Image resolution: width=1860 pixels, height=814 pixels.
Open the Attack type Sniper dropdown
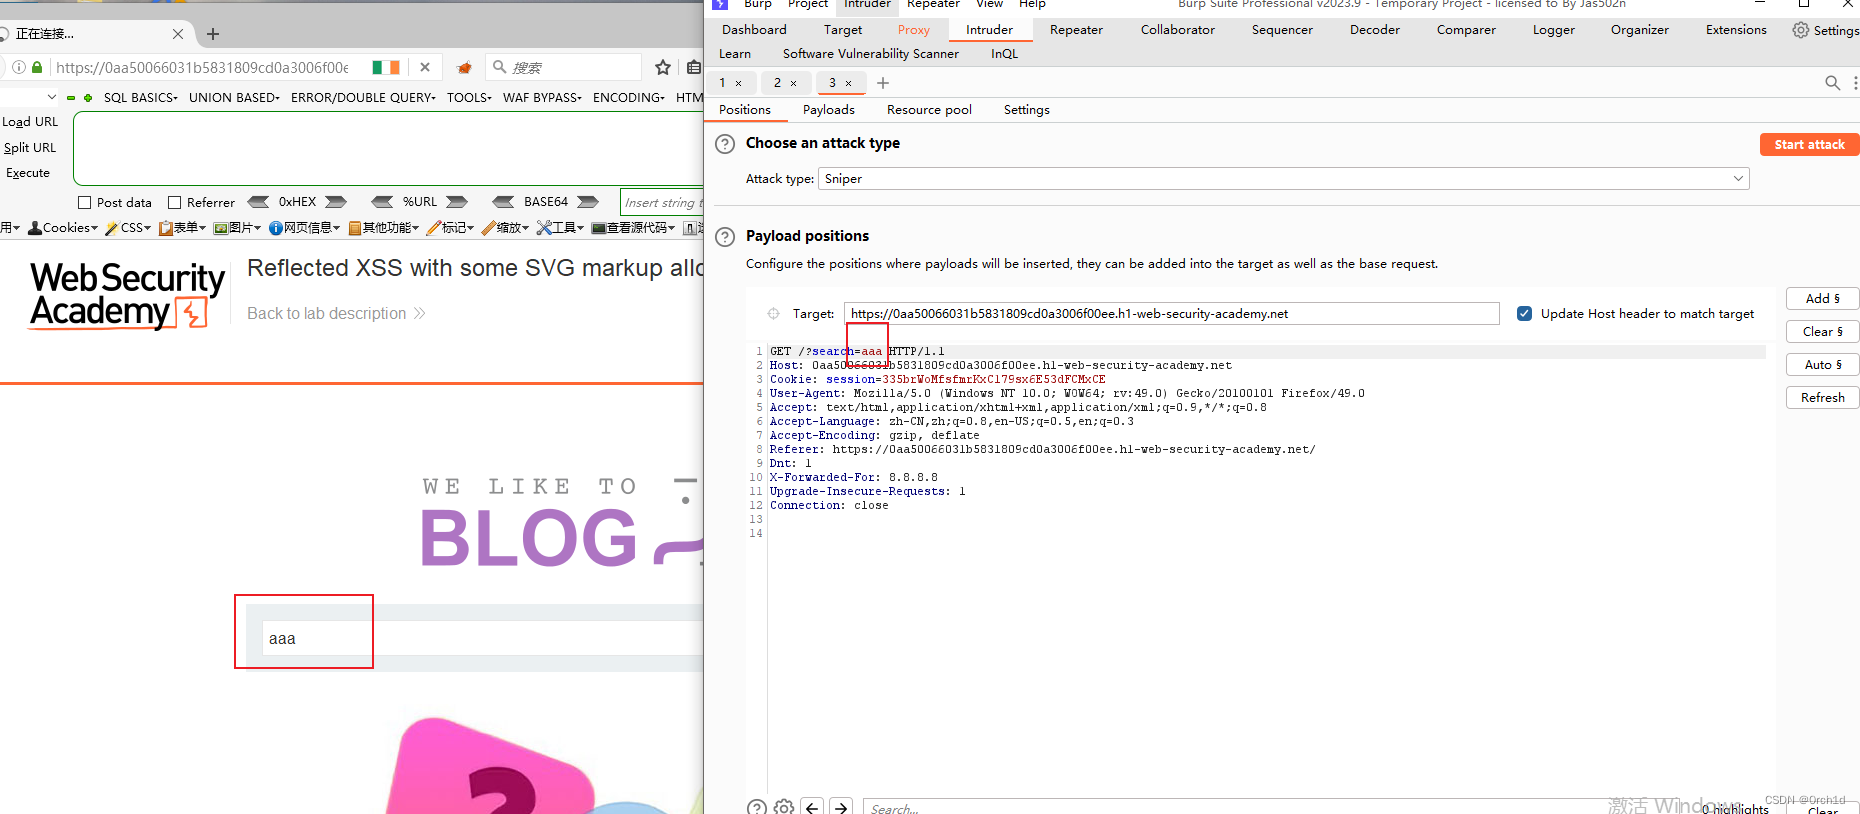[1284, 179]
